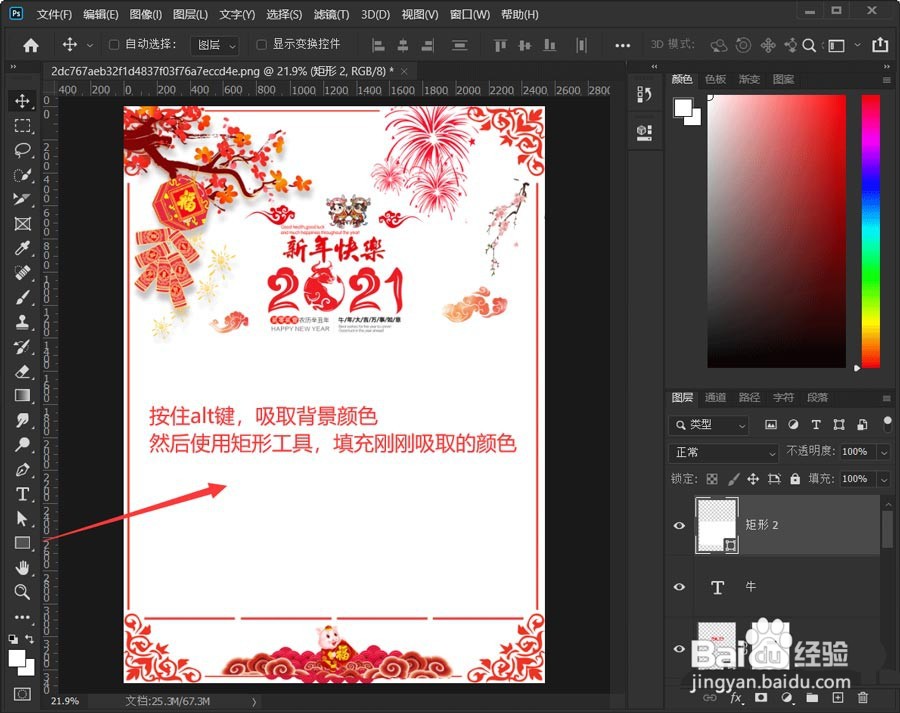Swap foreground and background colors

click(x=30, y=638)
